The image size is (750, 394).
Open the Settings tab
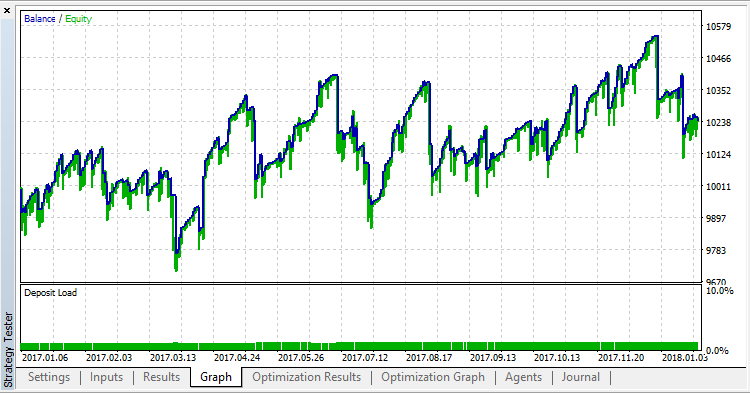[x=49, y=377]
